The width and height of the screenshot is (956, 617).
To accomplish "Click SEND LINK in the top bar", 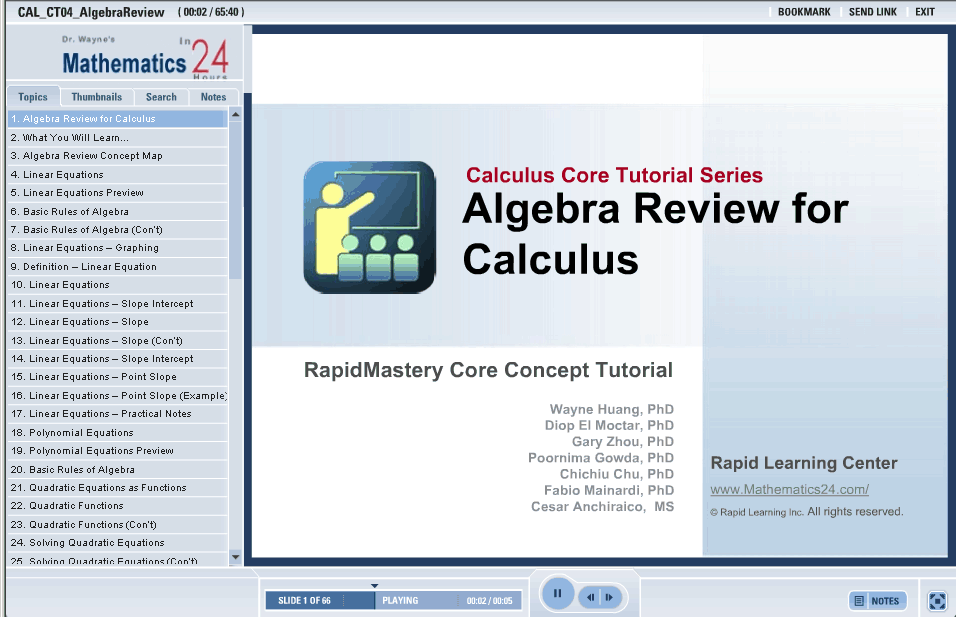I will pyautogui.click(x=872, y=12).
